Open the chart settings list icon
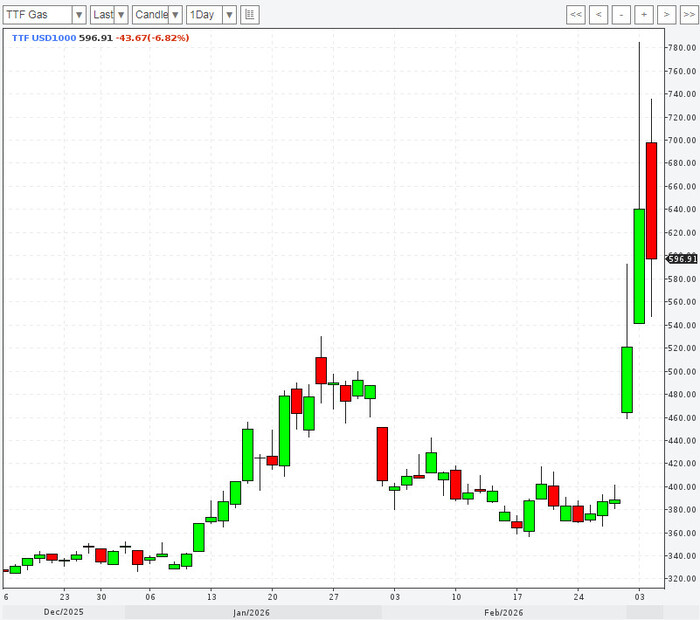This screenshot has width=700, height=620. 249,15
